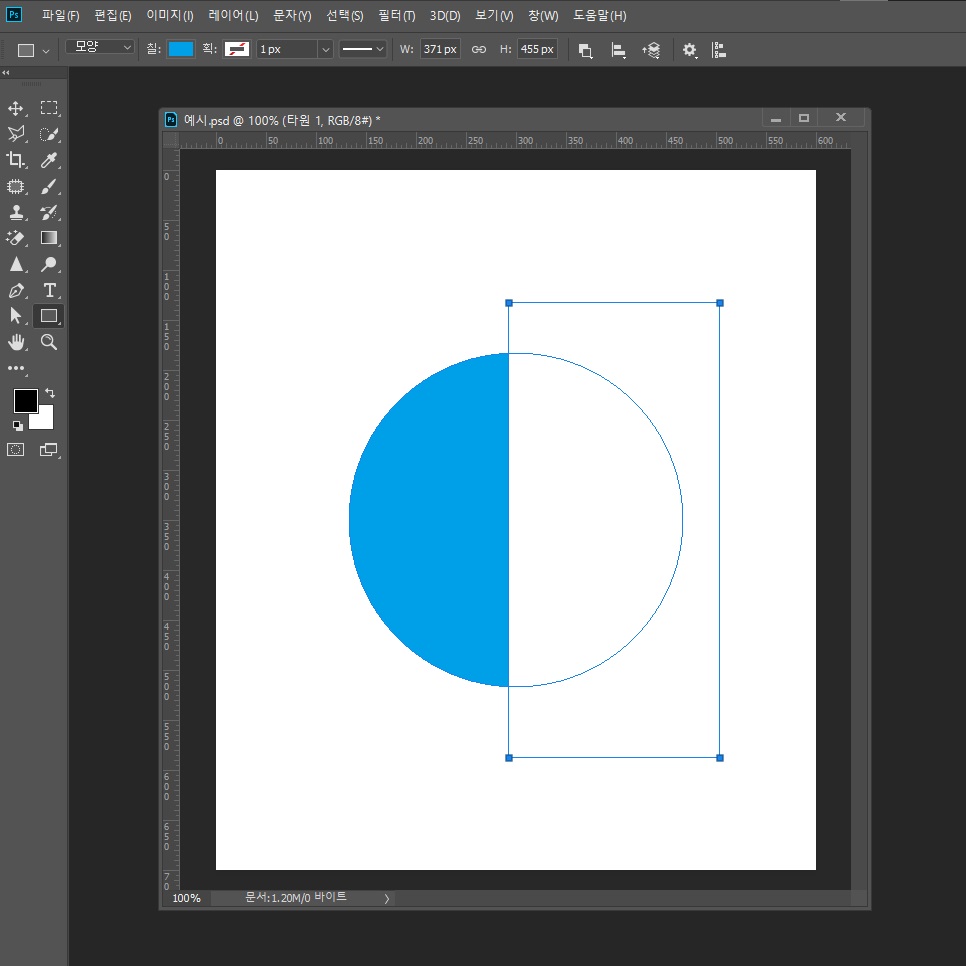
Task: Select the Path Selection arrow tool
Action: (16, 316)
